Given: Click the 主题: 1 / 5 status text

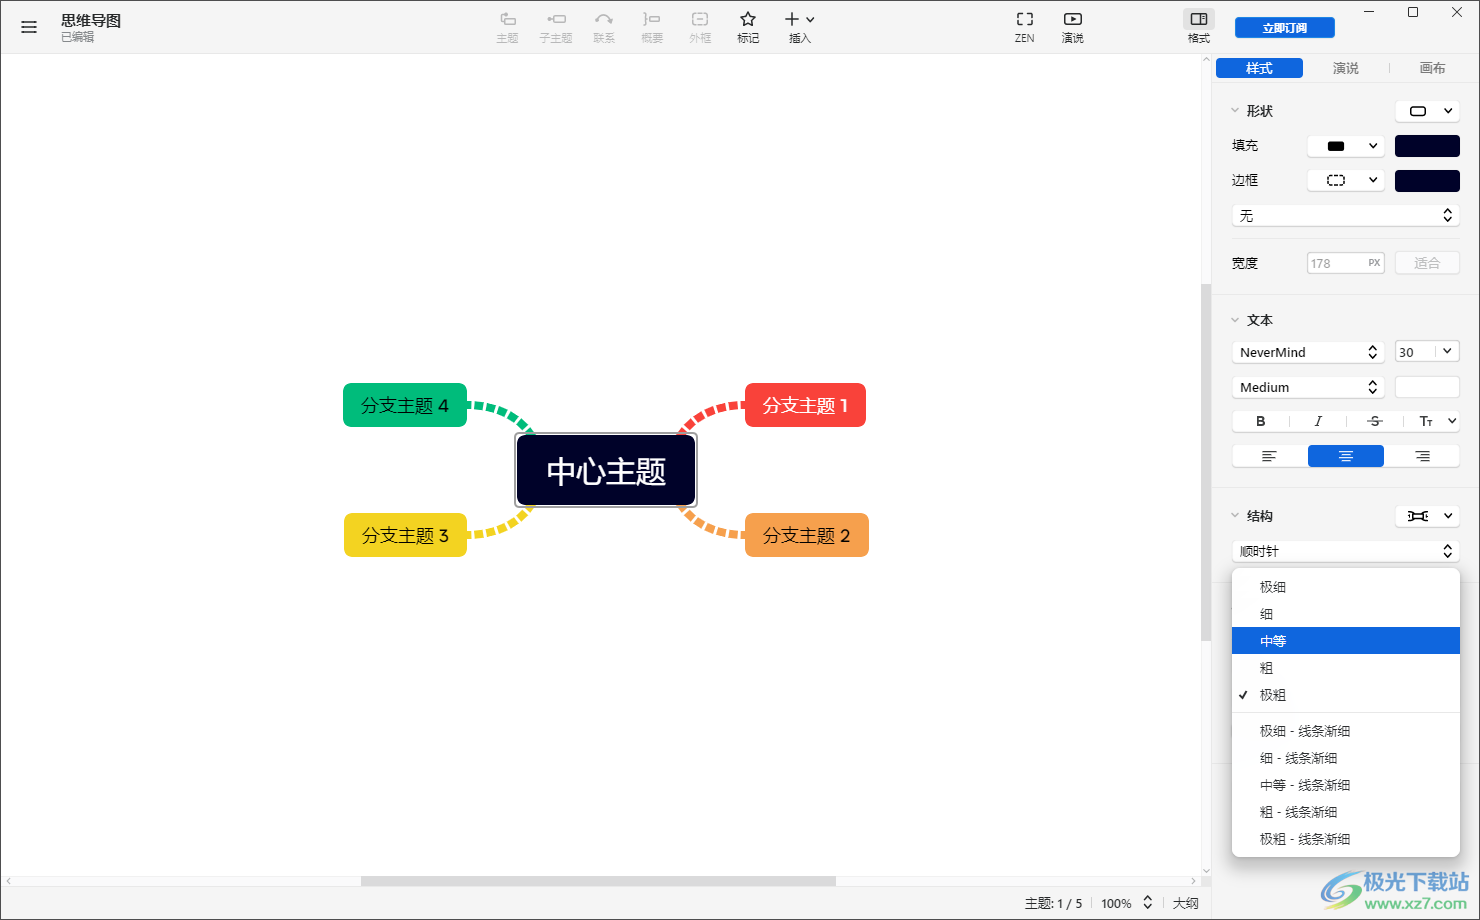Looking at the screenshot, I should tap(1053, 903).
